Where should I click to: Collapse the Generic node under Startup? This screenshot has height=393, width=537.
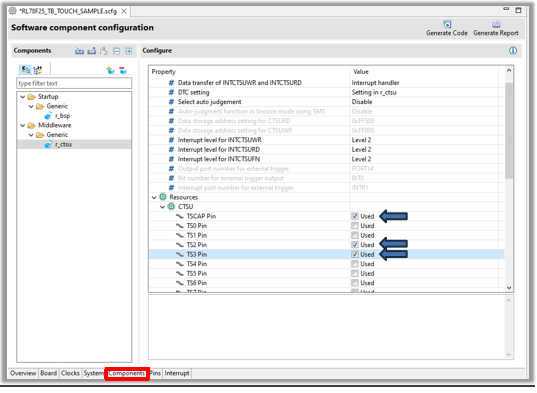coord(31,106)
